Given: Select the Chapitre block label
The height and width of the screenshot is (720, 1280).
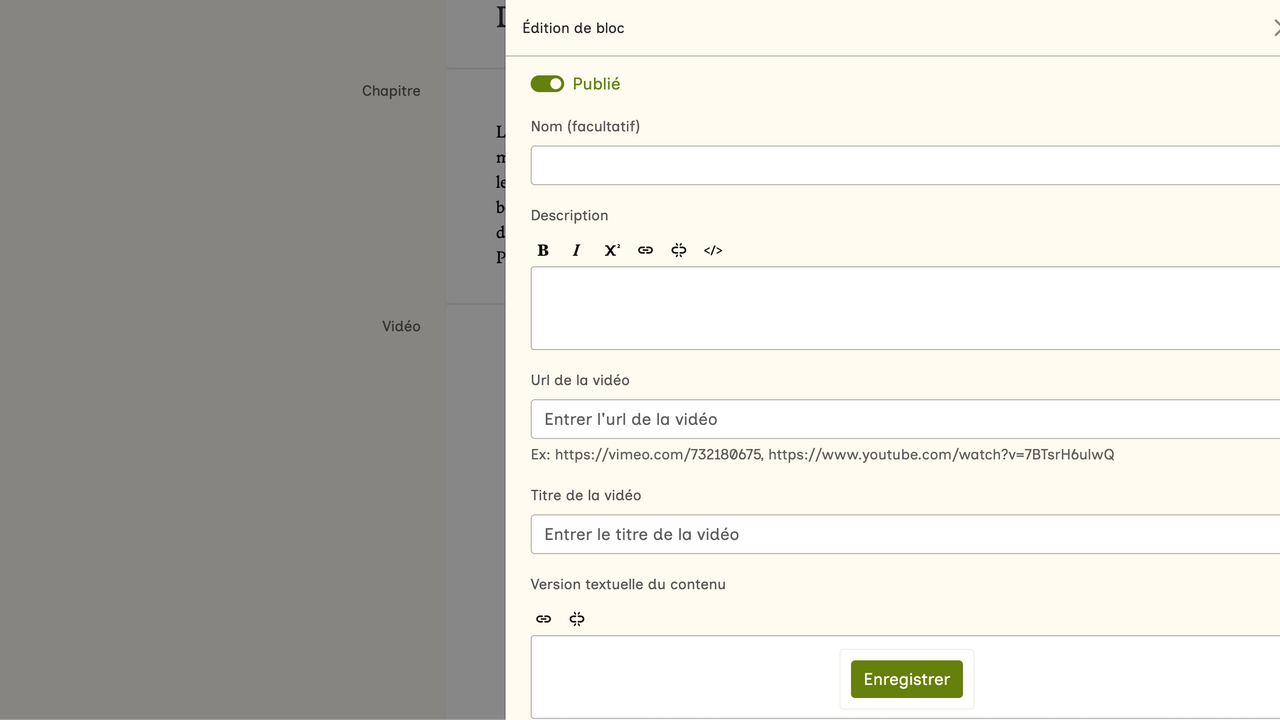Looking at the screenshot, I should pos(391,91).
